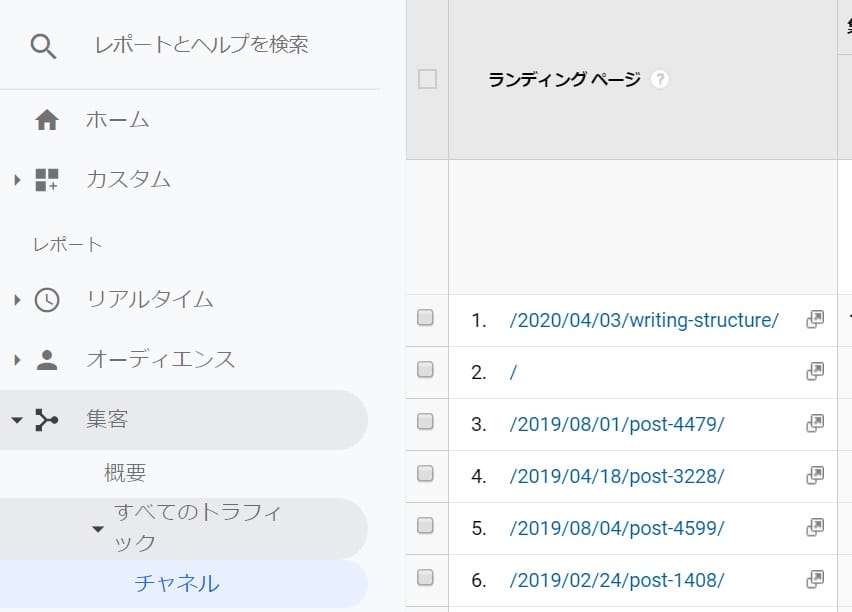Open new window icon next to /2020/04/03/writing-structure/

click(815, 319)
